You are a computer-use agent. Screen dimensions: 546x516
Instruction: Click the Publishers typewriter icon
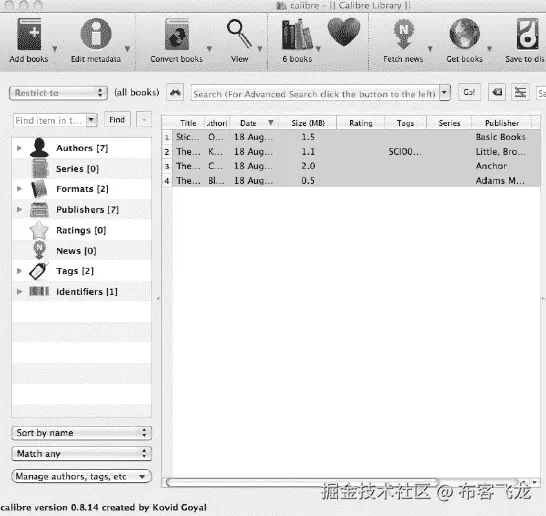point(39,210)
